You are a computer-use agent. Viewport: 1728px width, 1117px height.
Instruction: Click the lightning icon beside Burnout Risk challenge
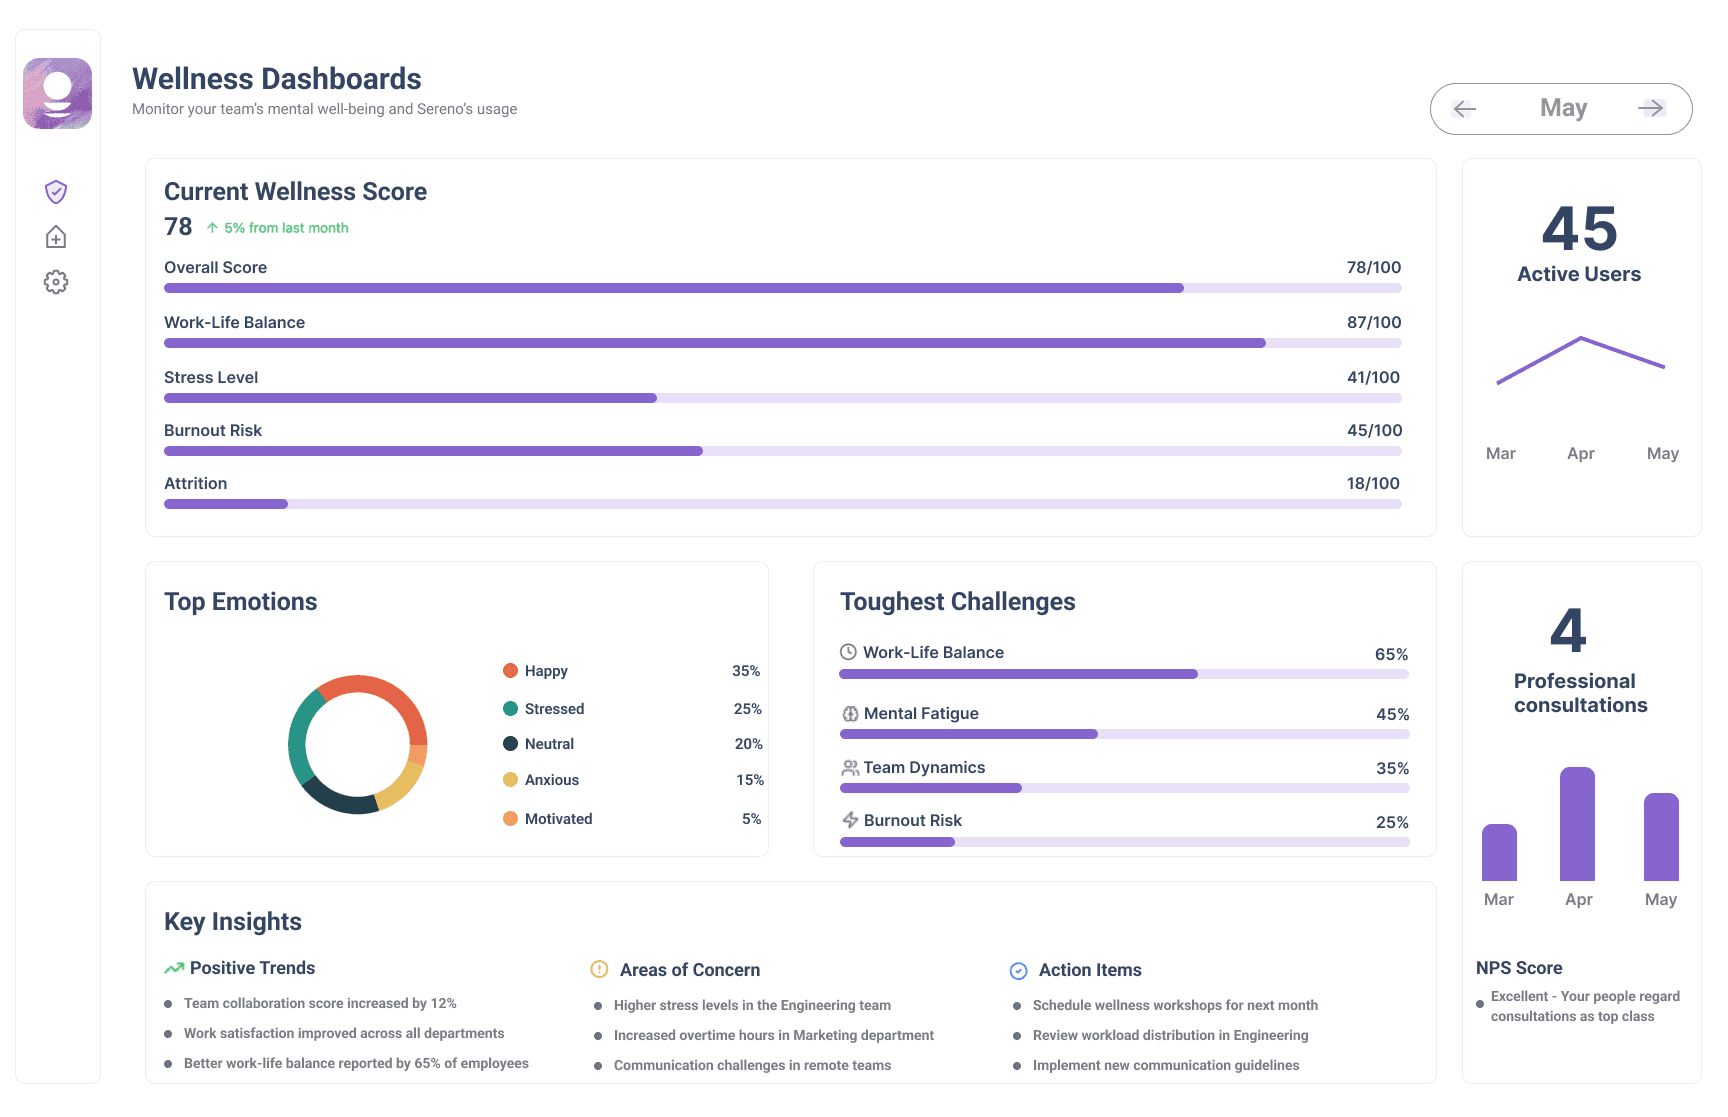850,820
